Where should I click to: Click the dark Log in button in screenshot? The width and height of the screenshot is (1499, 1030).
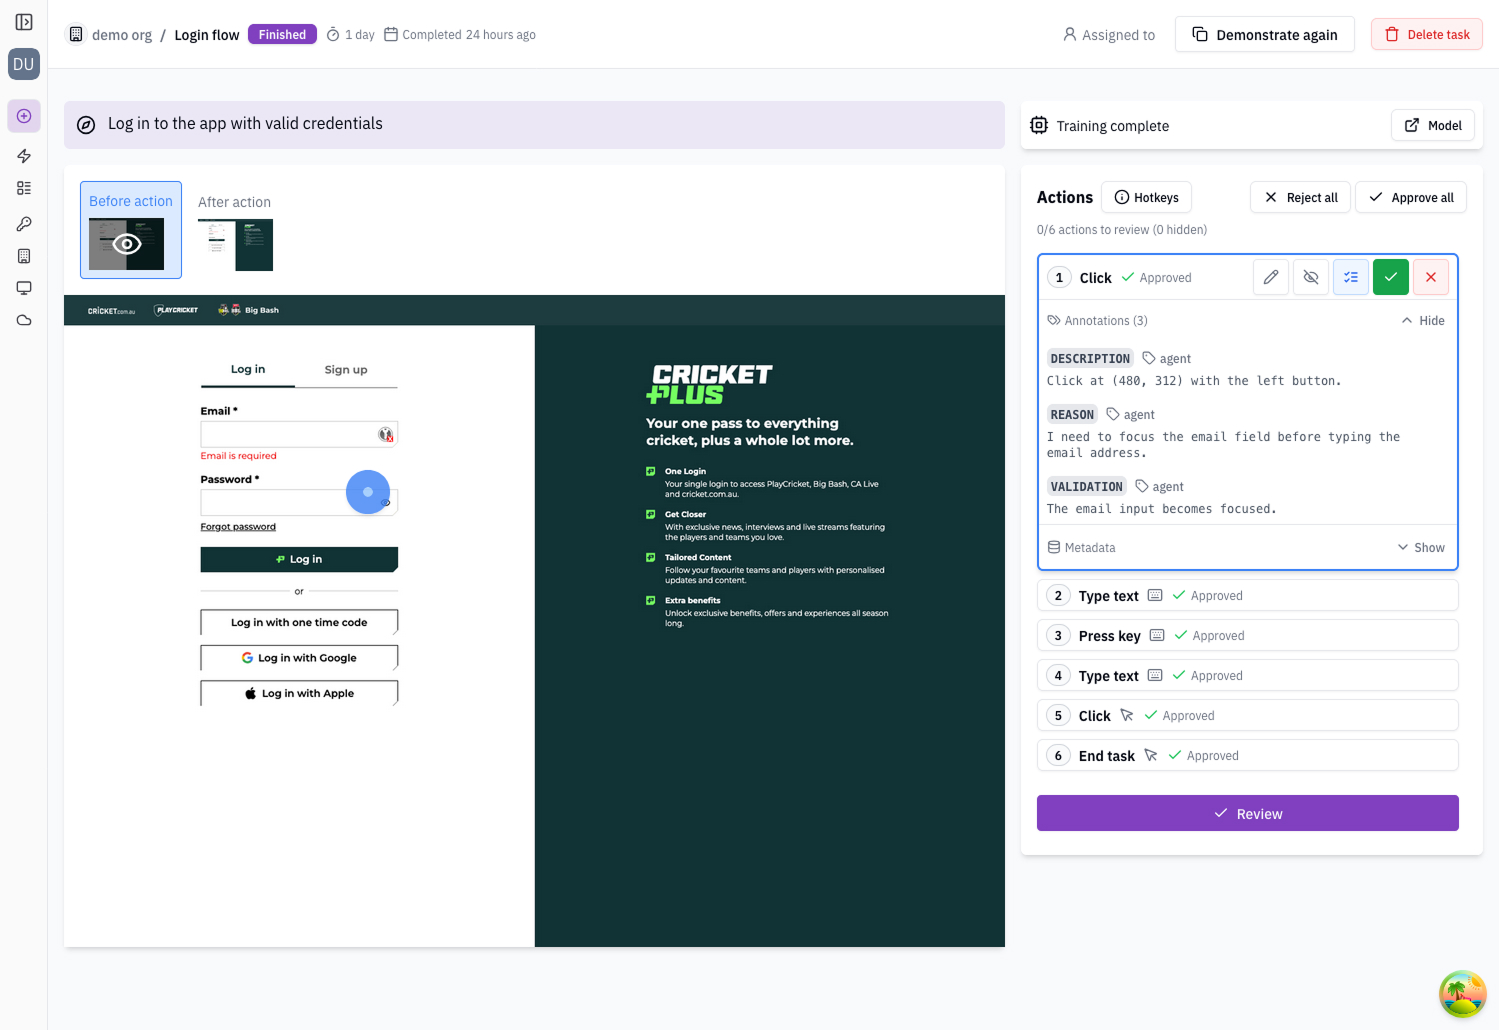click(x=299, y=559)
